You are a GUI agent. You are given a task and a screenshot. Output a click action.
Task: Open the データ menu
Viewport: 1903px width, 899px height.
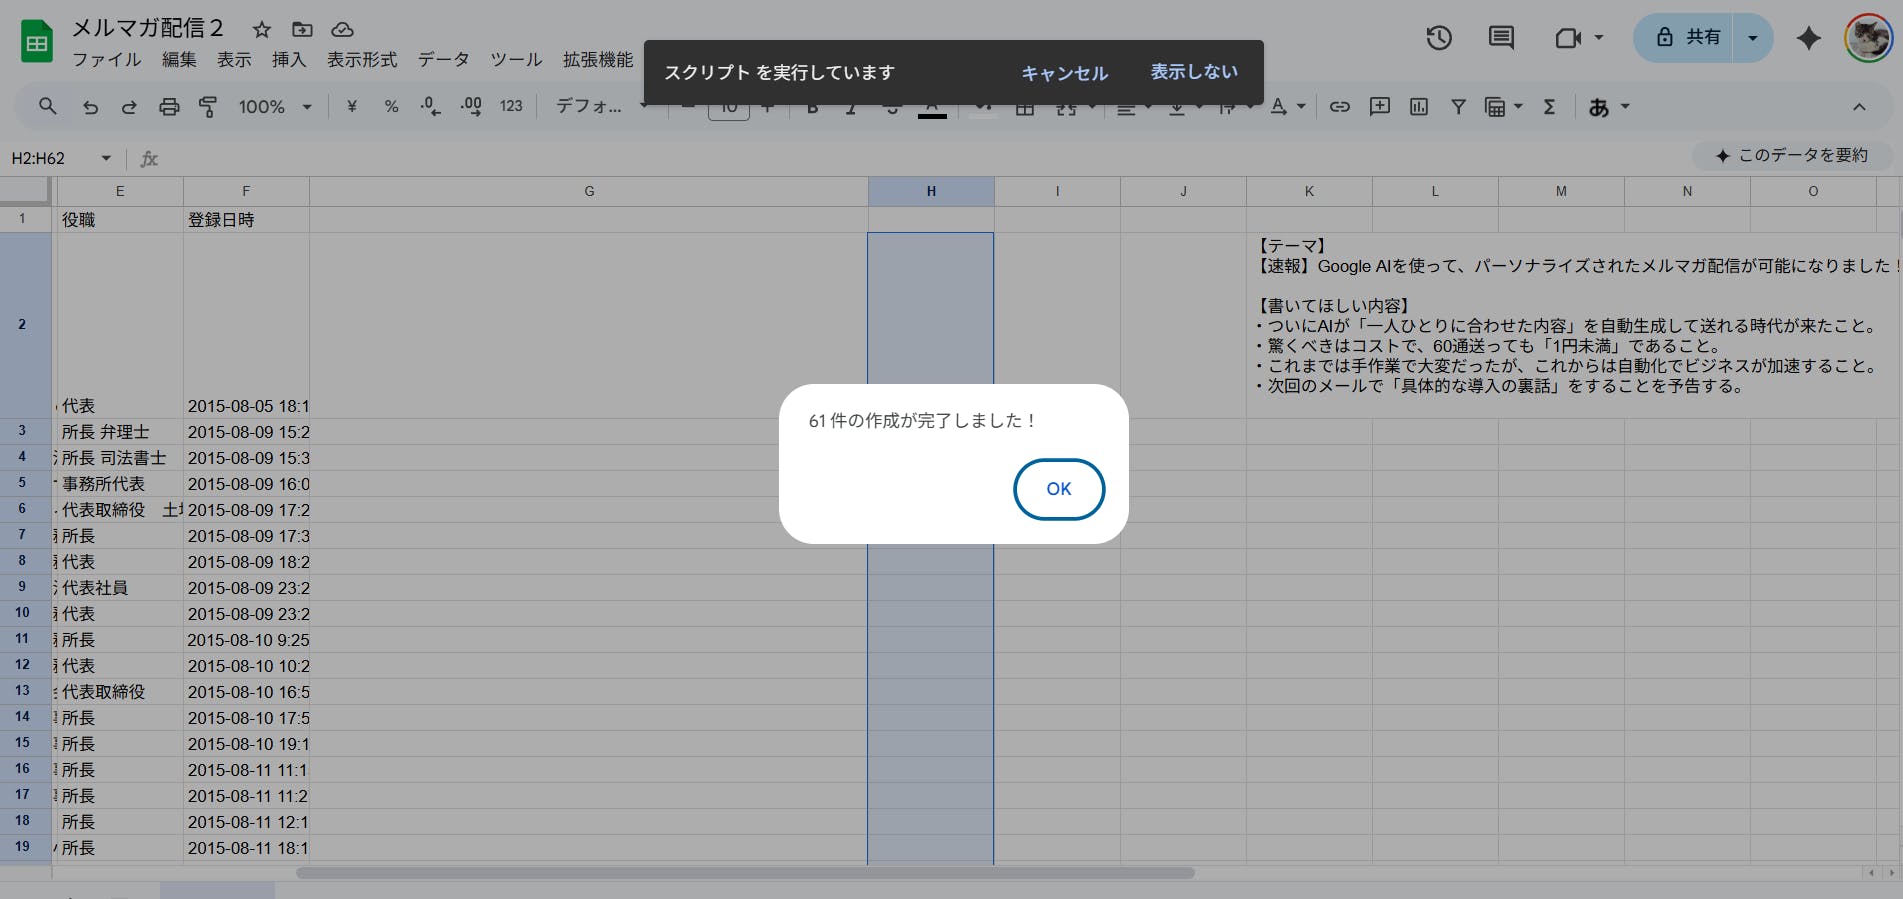pyautogui.click(x=443, y=60)
